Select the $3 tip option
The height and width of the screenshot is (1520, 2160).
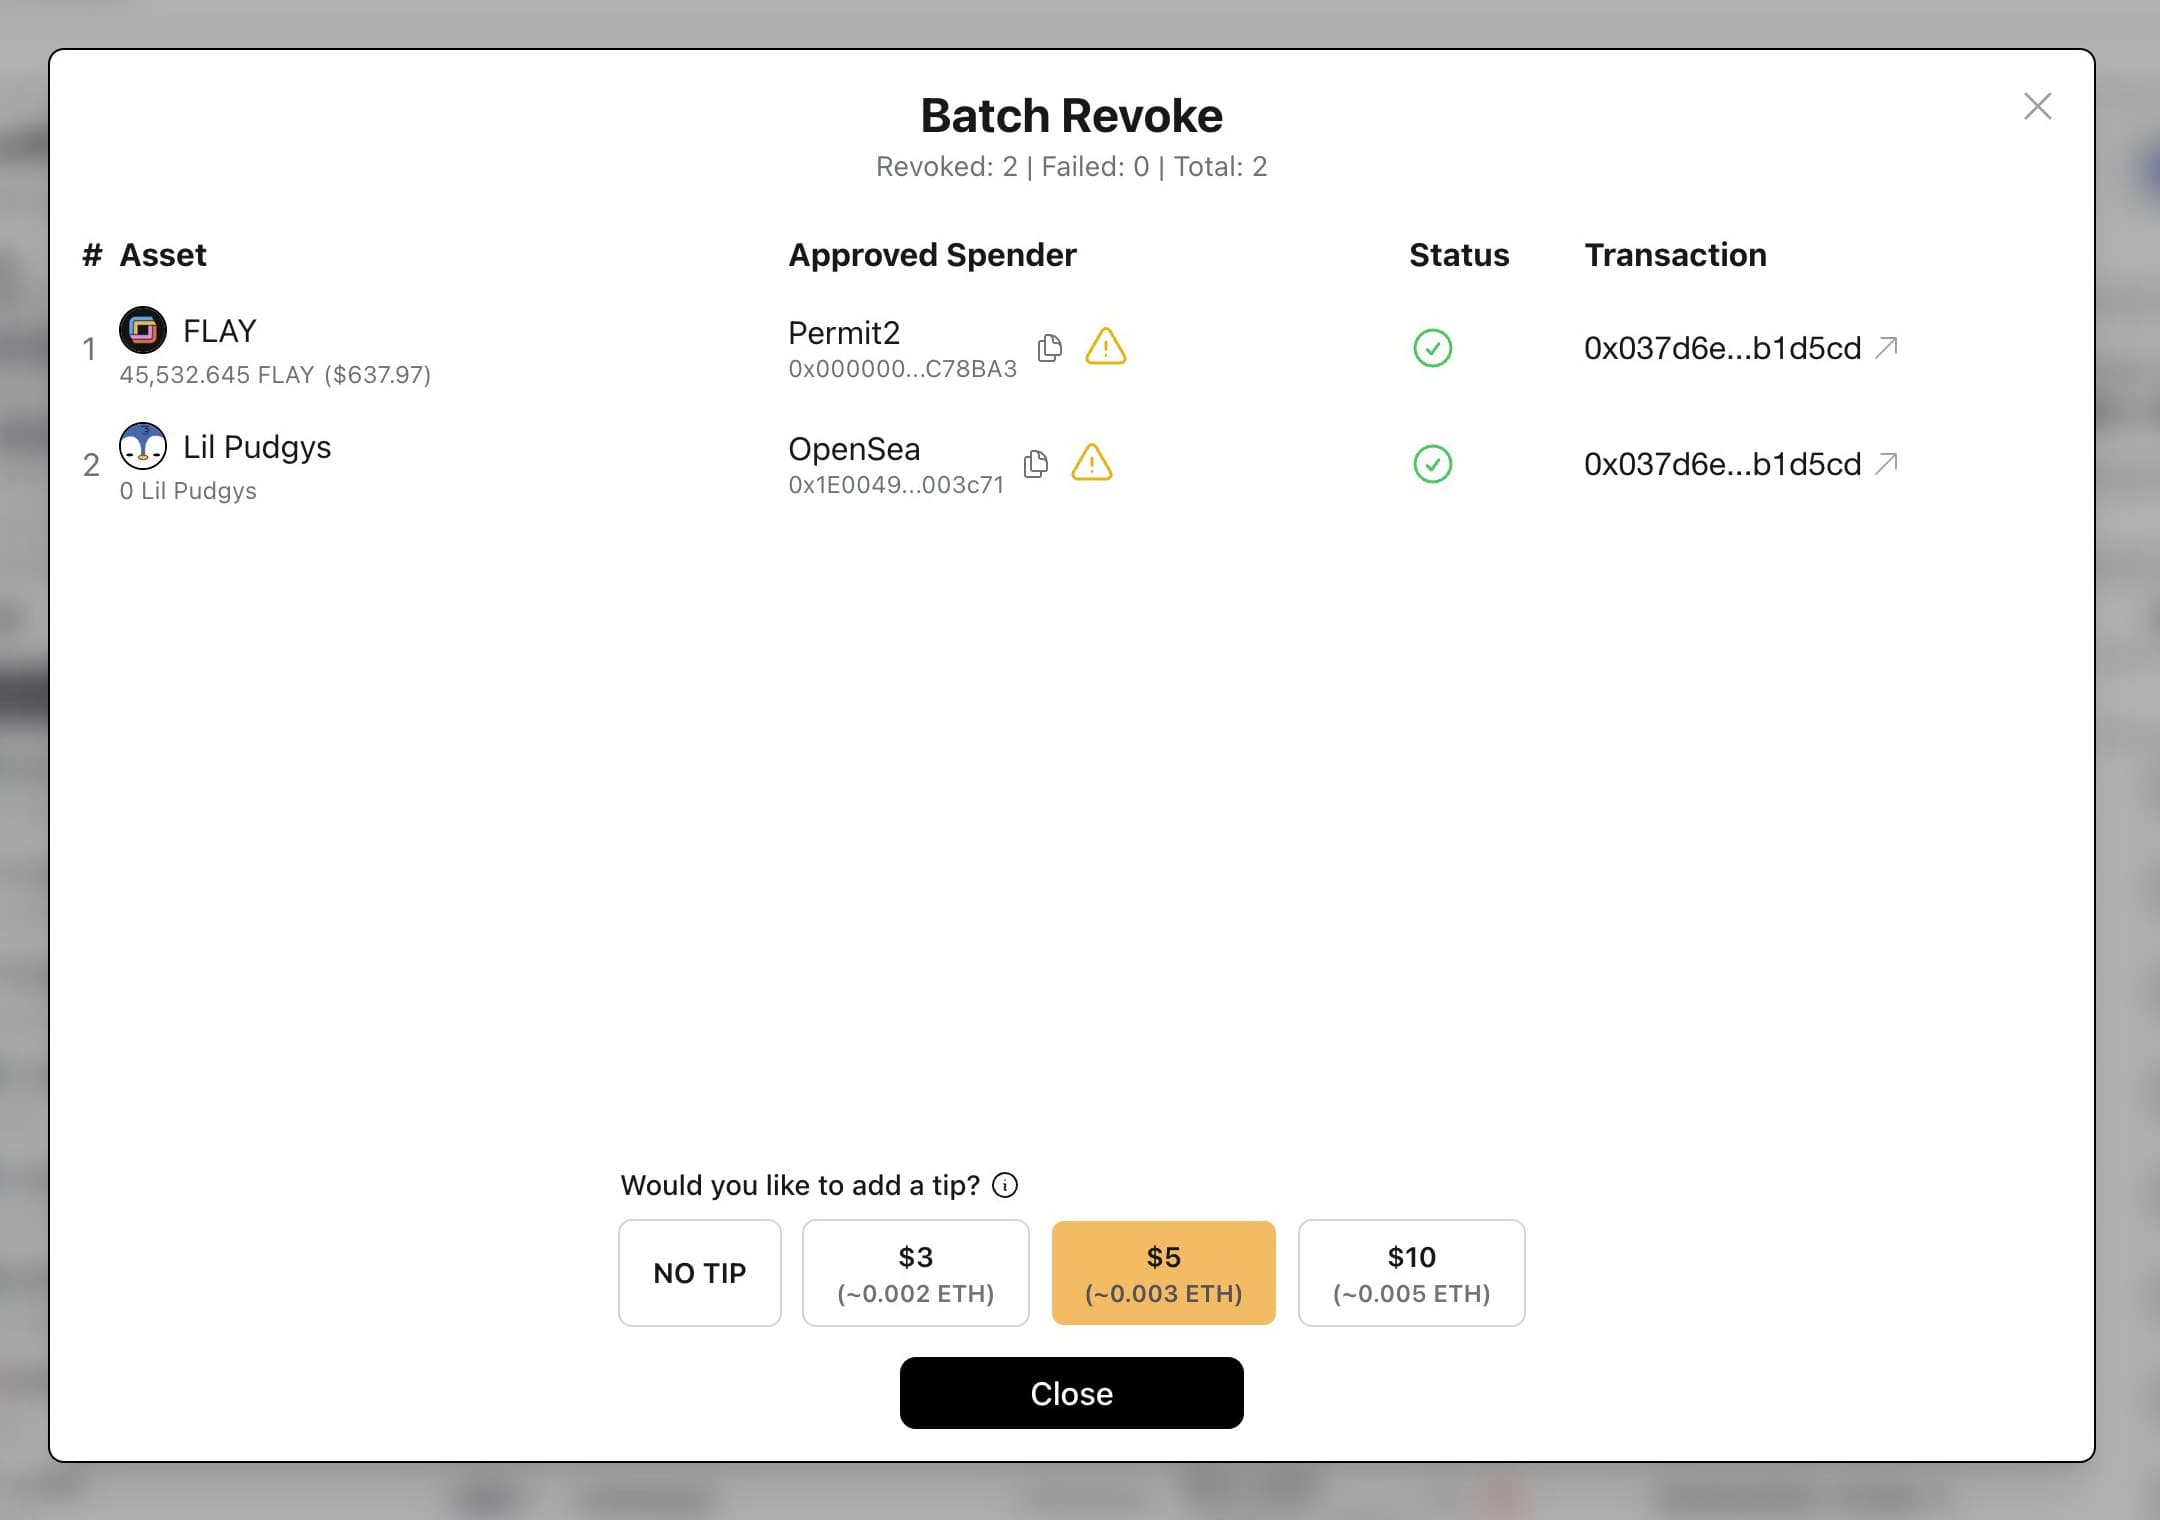(915, 1272)
